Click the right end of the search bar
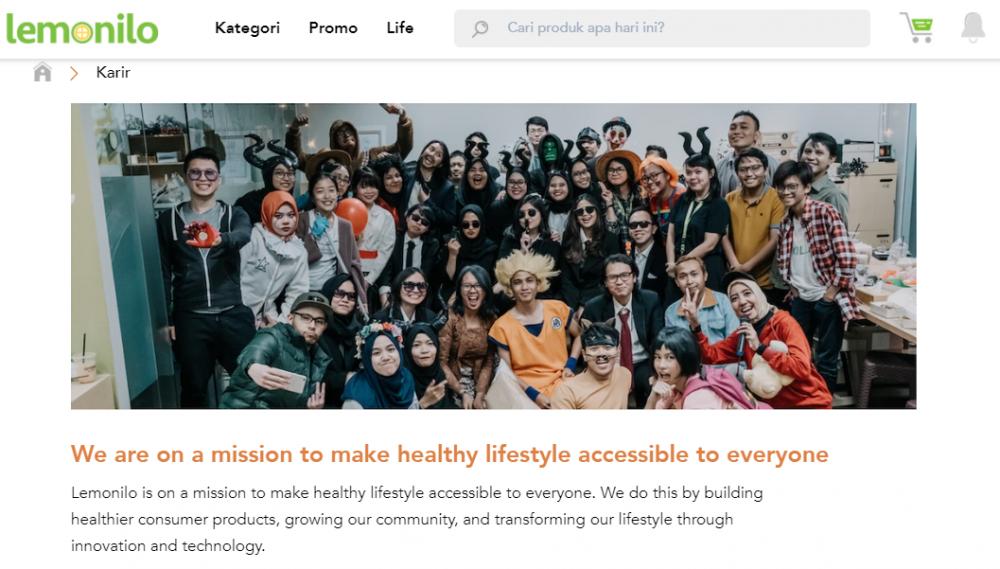The width and height of the screenshot is (1000, 569). pos(848,28)
